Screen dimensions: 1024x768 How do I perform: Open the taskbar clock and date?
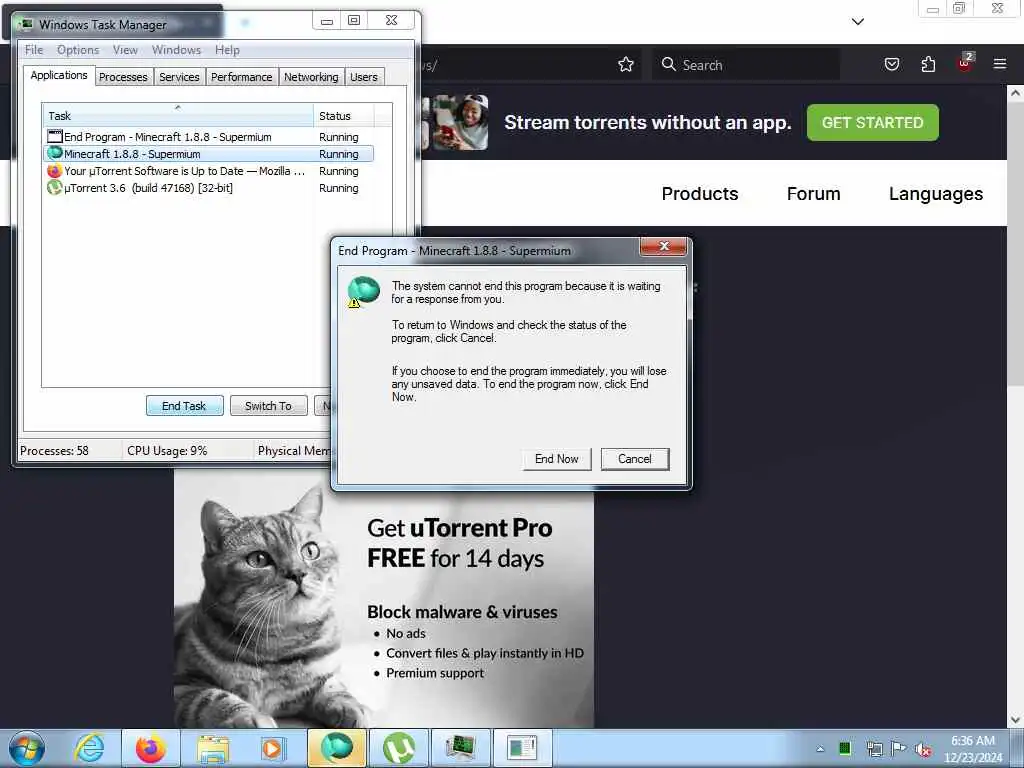973,749
